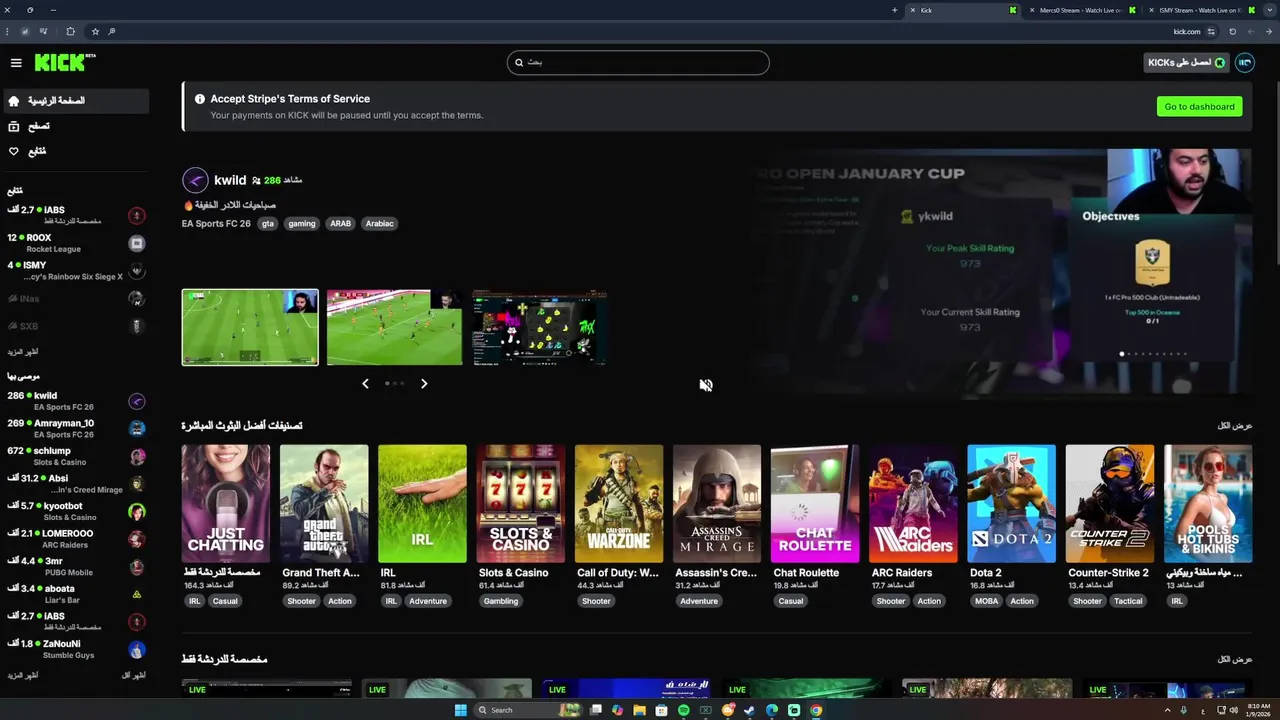Click عرض الكل for chat-only section

coord(1235,660)
